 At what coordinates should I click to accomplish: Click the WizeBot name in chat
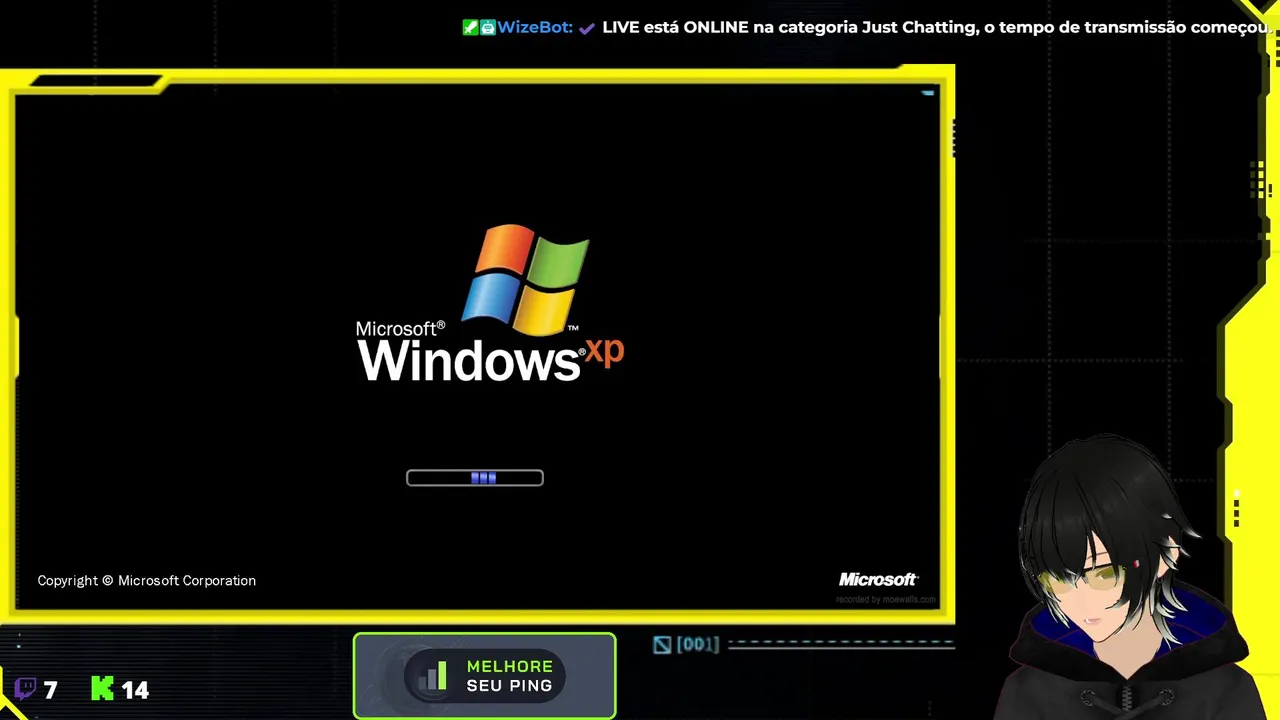[534, 27]
